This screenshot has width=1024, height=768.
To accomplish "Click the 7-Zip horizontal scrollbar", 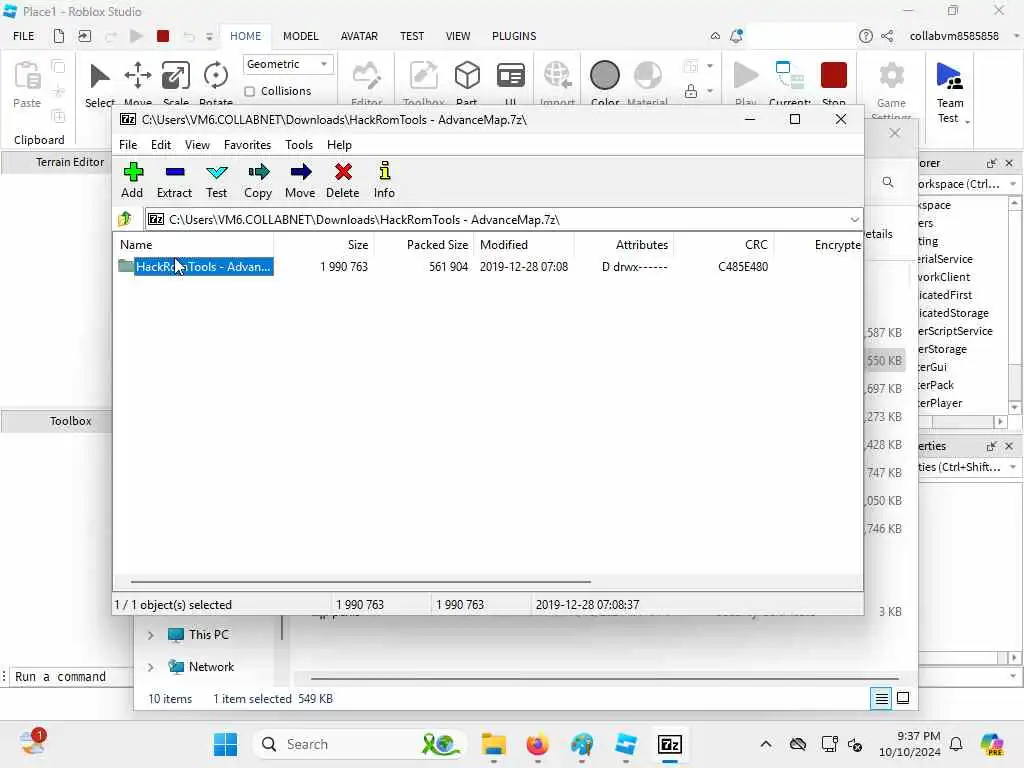I will tap(360, 581).
